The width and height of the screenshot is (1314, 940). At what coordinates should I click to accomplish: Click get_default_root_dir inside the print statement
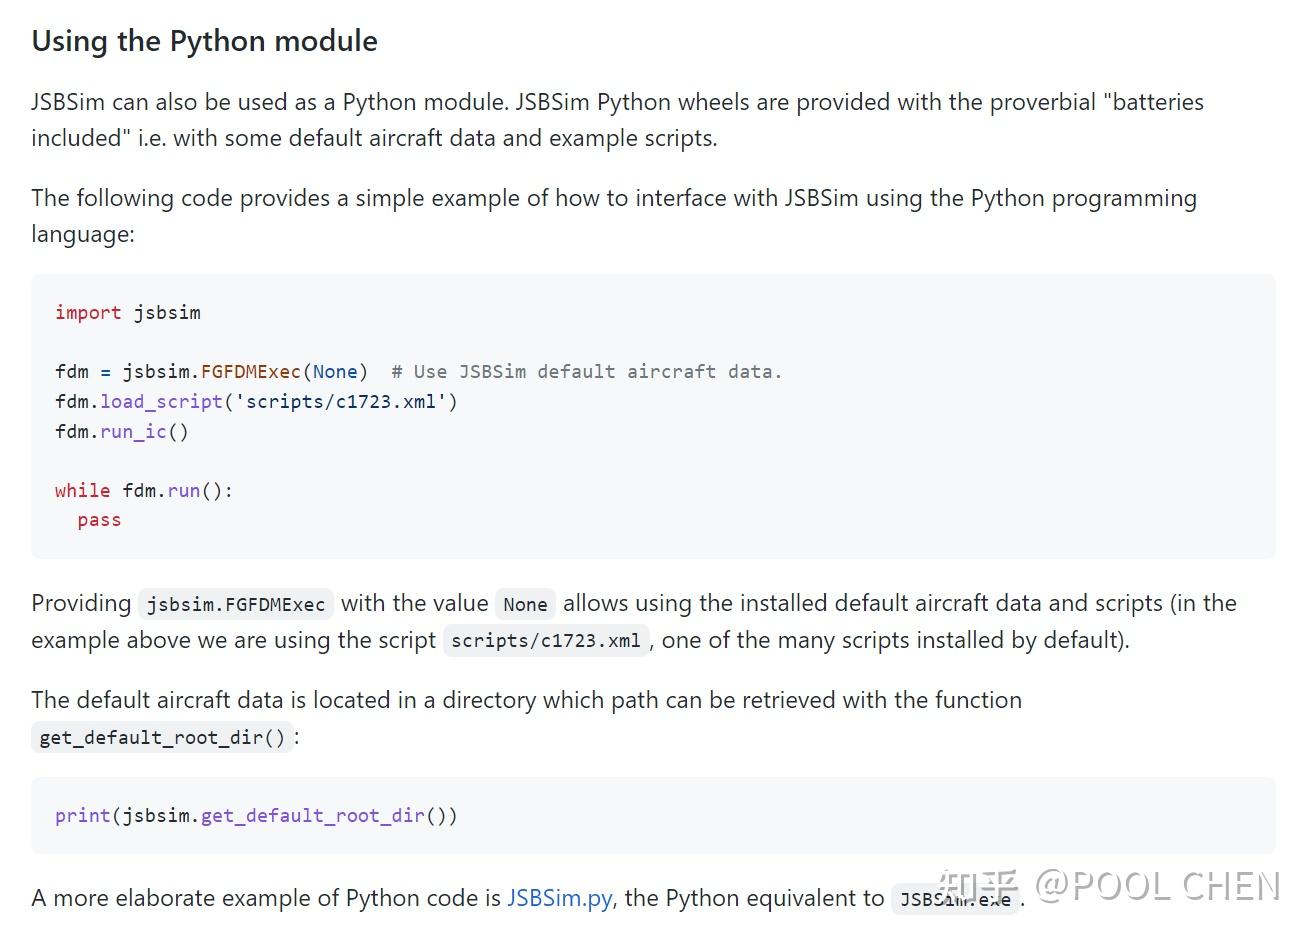pyautogui.click(x=313, y=816)
